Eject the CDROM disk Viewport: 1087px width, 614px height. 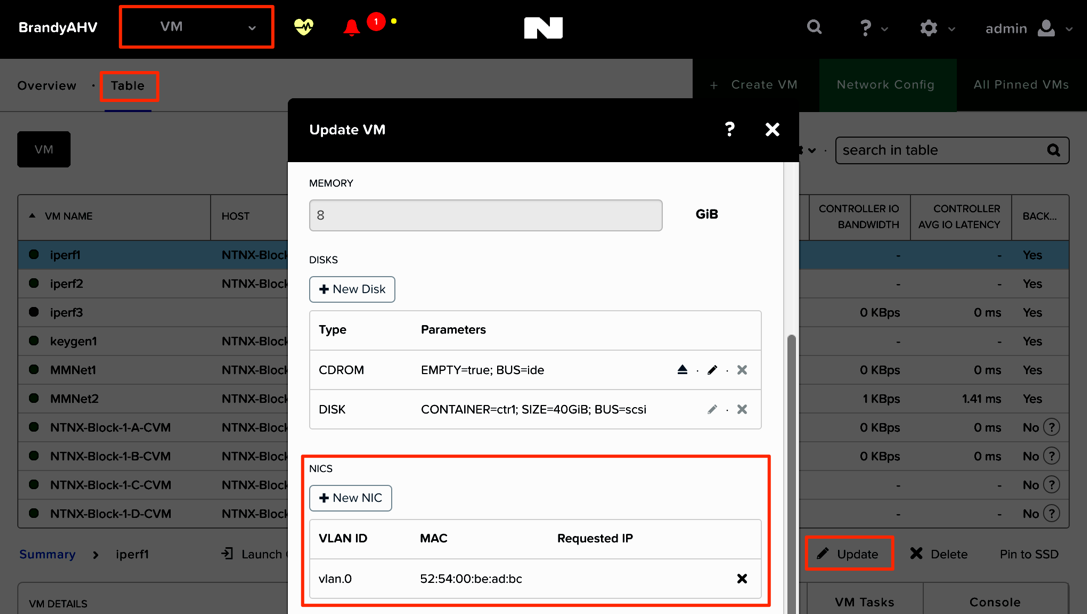click(682, 369)
